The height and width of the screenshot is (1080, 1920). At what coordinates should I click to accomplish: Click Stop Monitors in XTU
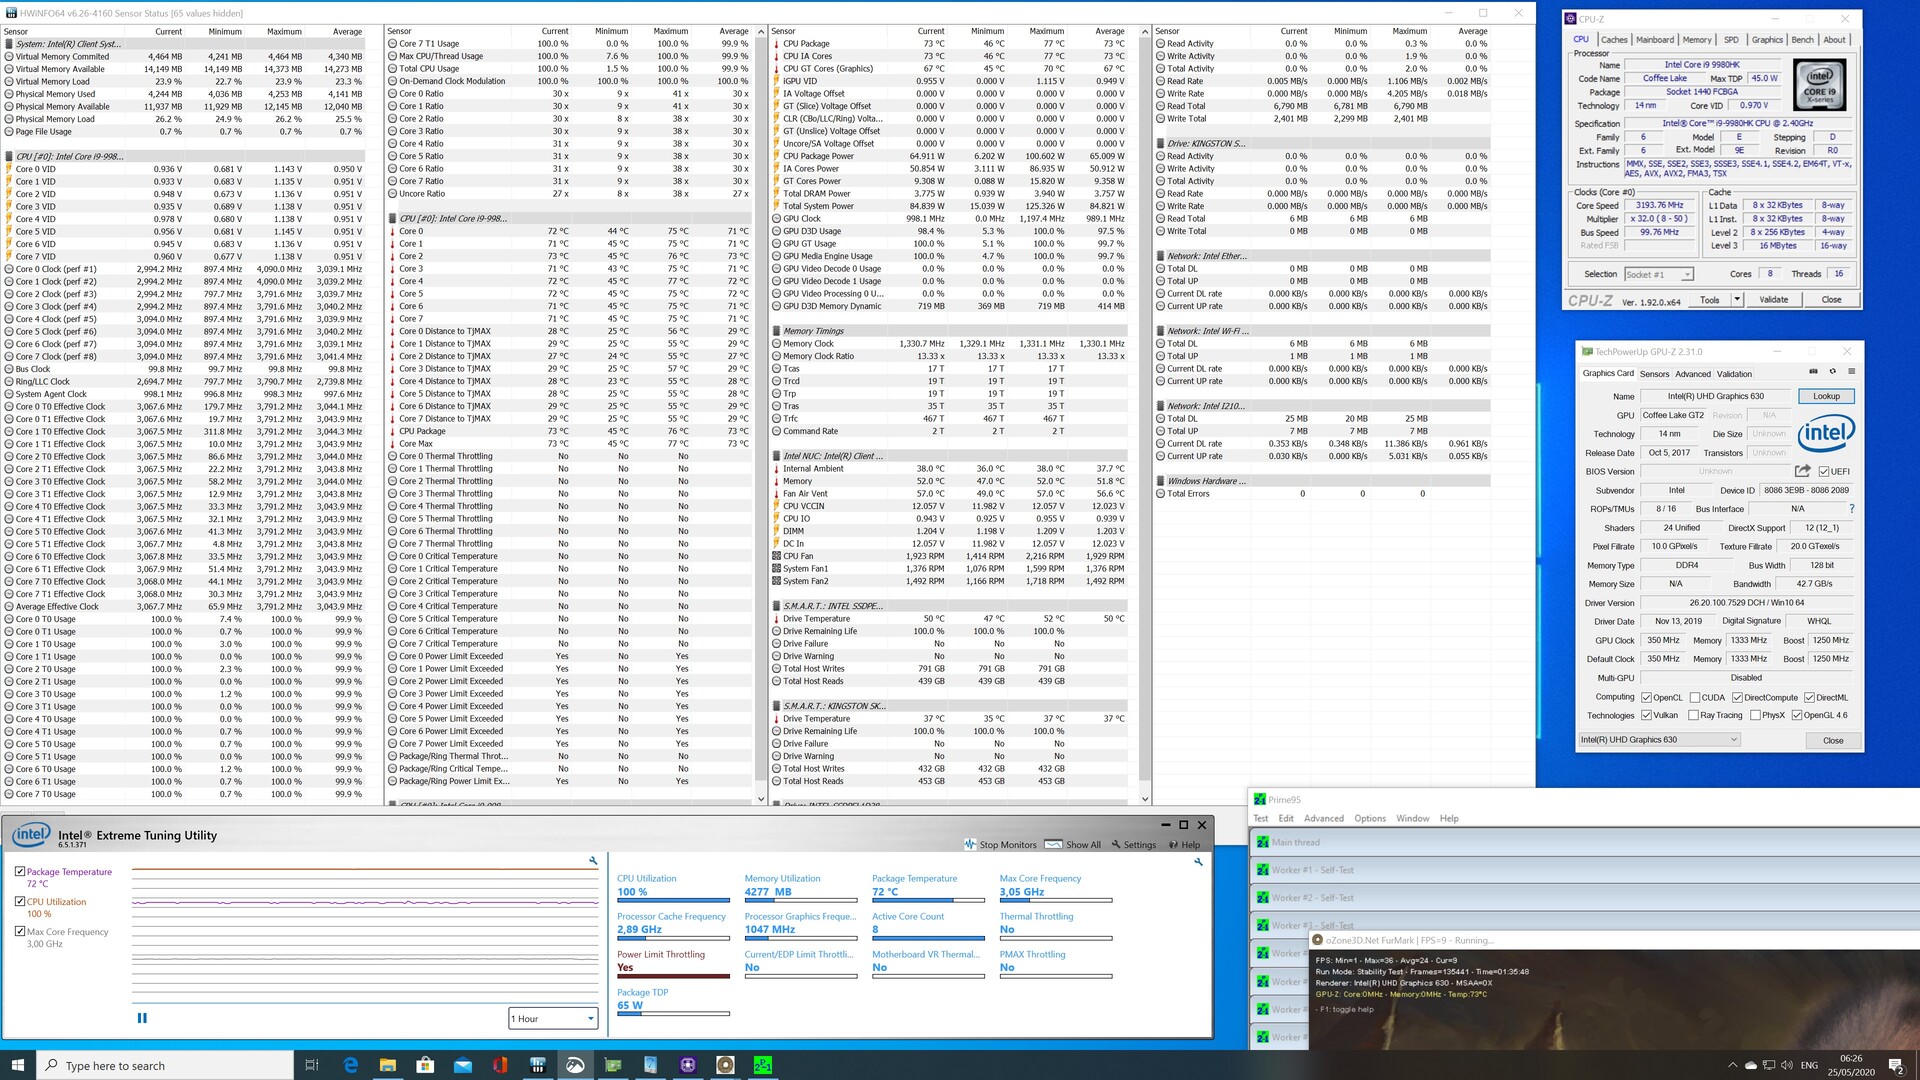coord(1000,845)
